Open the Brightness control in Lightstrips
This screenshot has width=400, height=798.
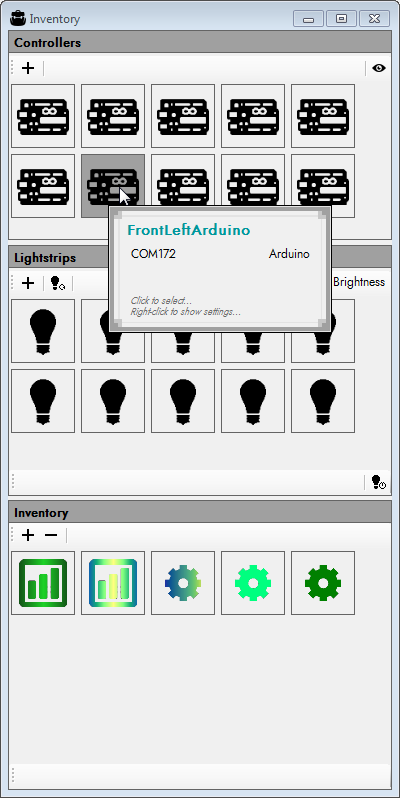pyautogui.click(x=359, y=282)
